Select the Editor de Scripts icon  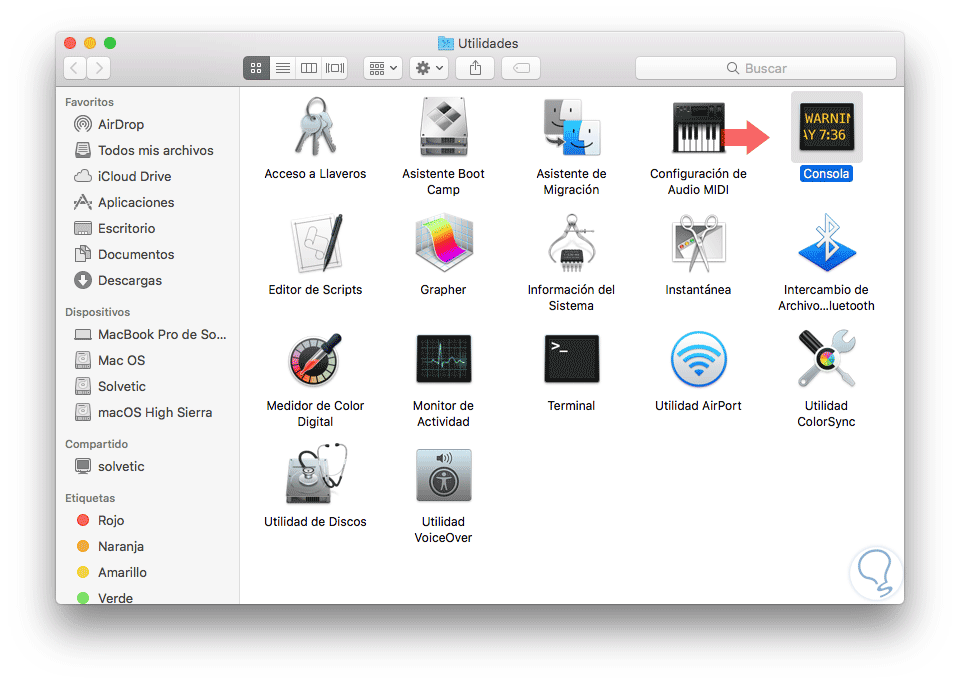point(315,244)
